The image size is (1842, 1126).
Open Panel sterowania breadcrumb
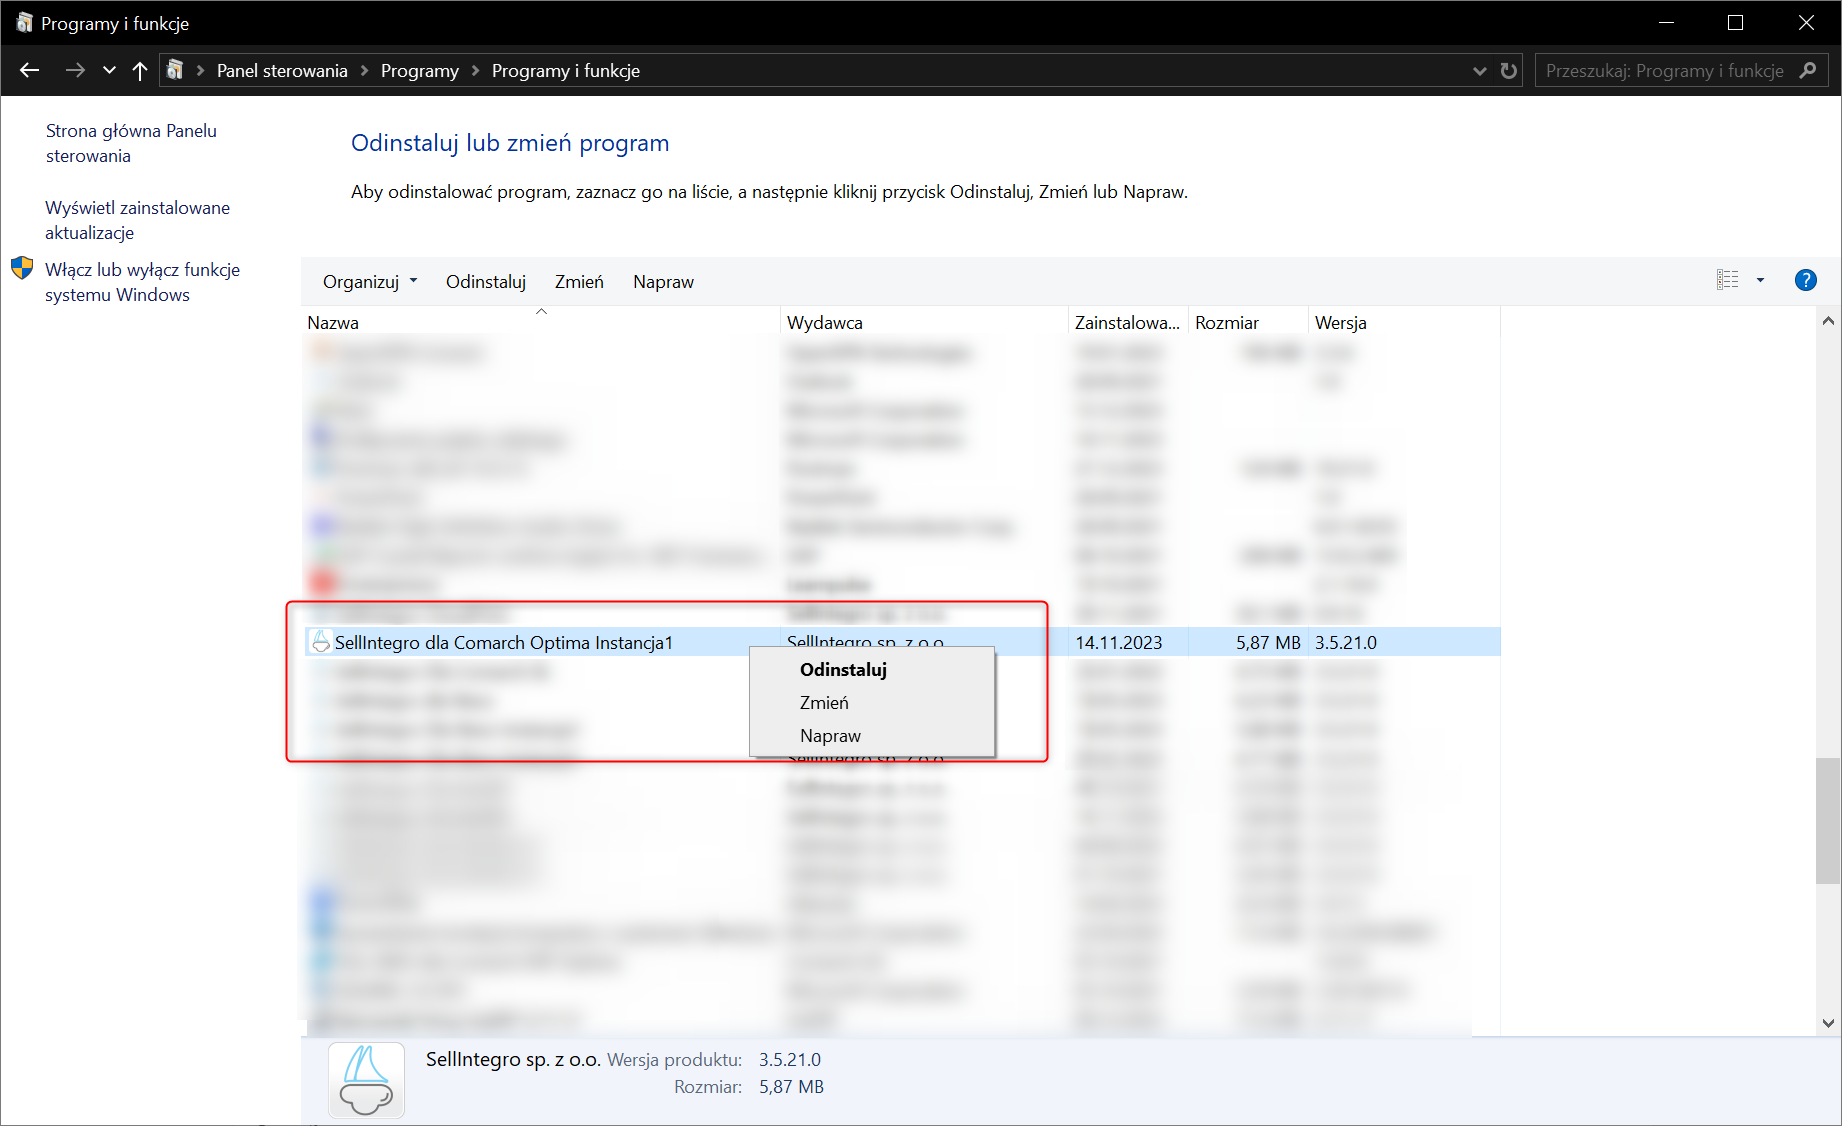coord(282,71)
